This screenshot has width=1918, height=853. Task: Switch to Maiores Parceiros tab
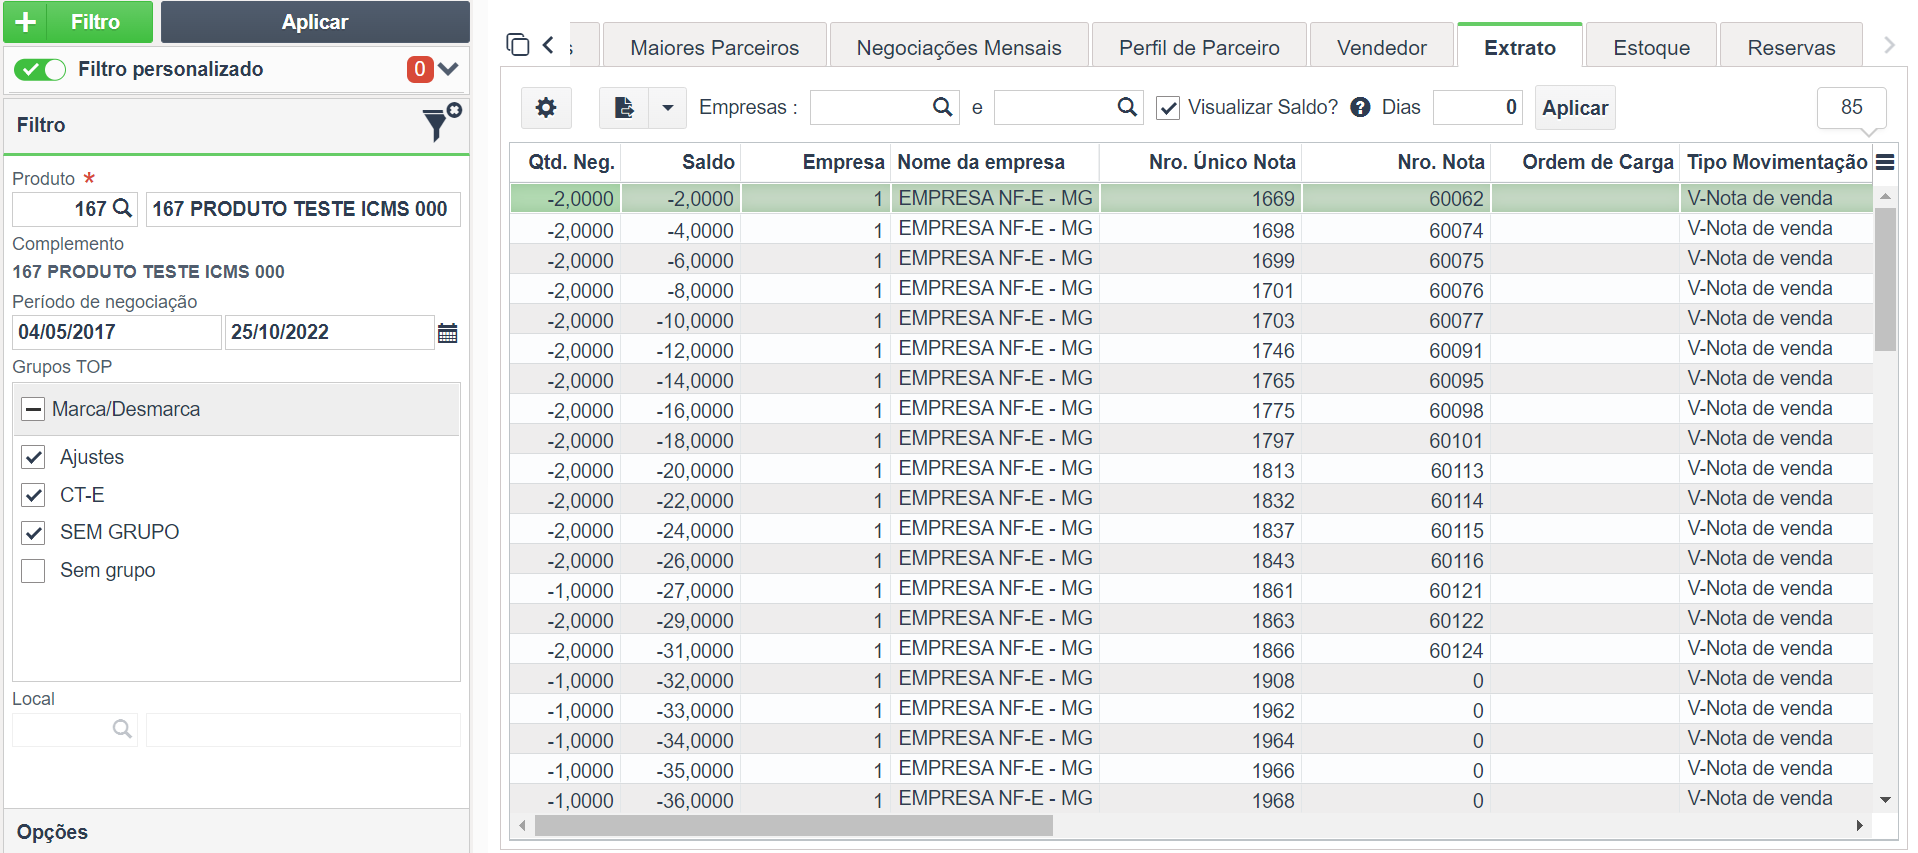pos(715,47)
